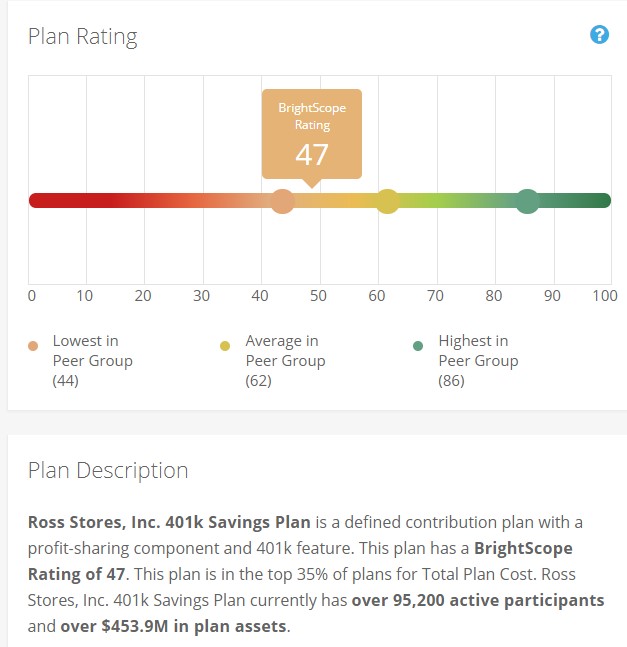
Task: Click the yellow legend dot for Average in Peer Group
Action: point(225,346)
